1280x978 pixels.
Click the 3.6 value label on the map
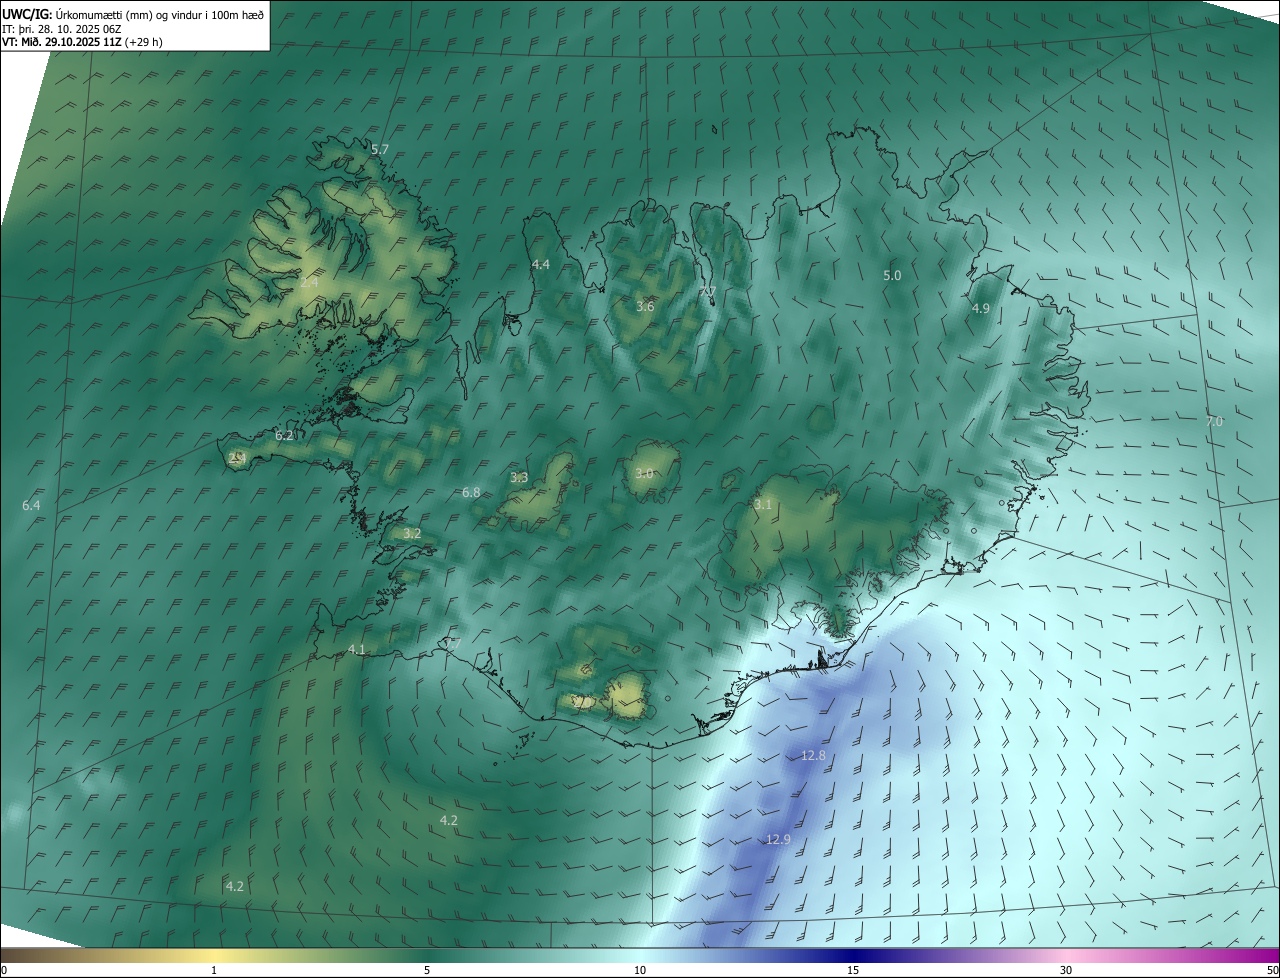click(x=645, y=306)
